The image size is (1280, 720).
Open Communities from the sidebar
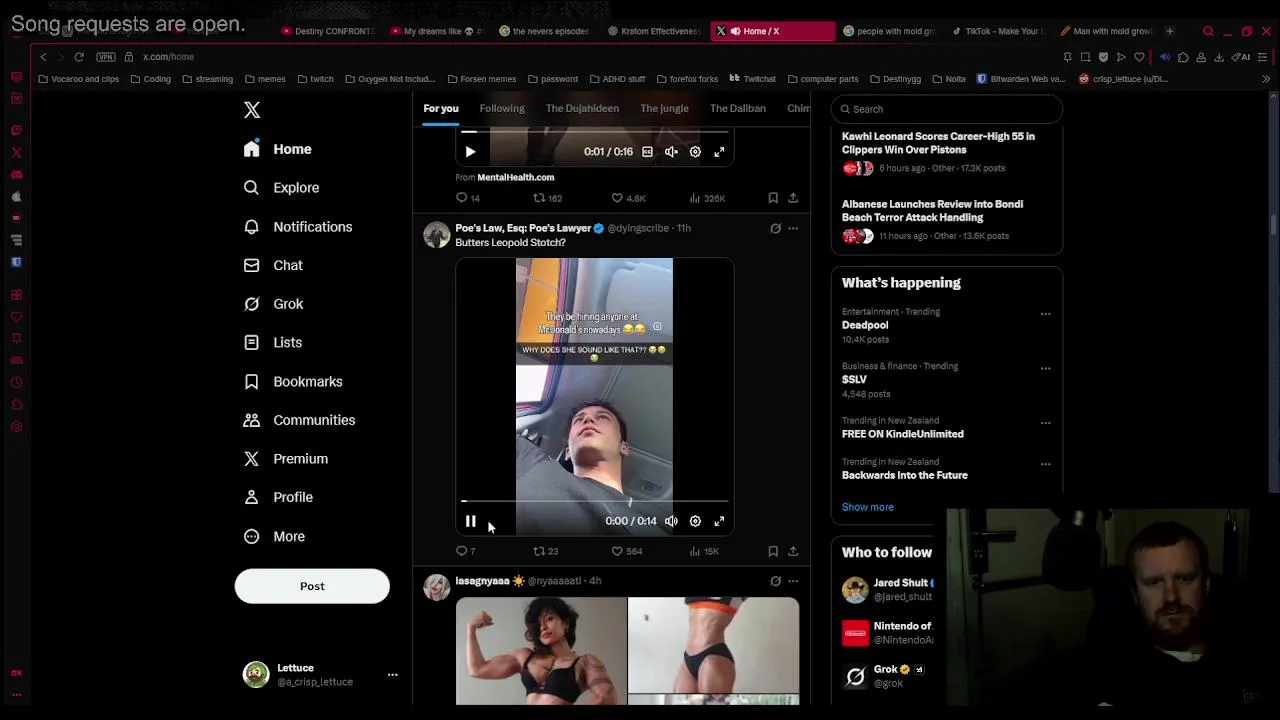[x=299, y=420]
